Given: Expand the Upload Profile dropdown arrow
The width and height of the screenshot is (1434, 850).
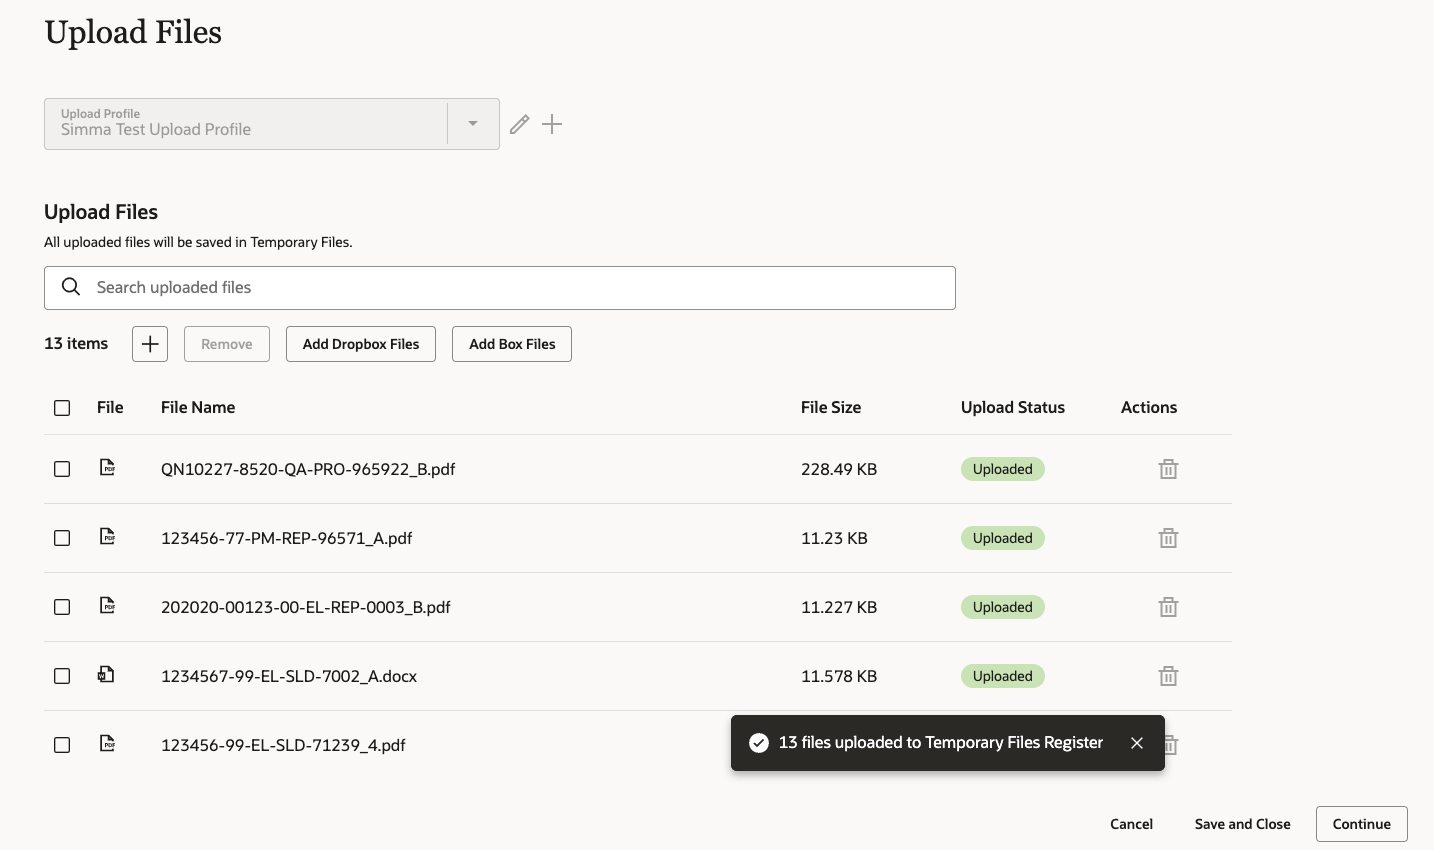Looking at the screenshot, I should (473, 124).
